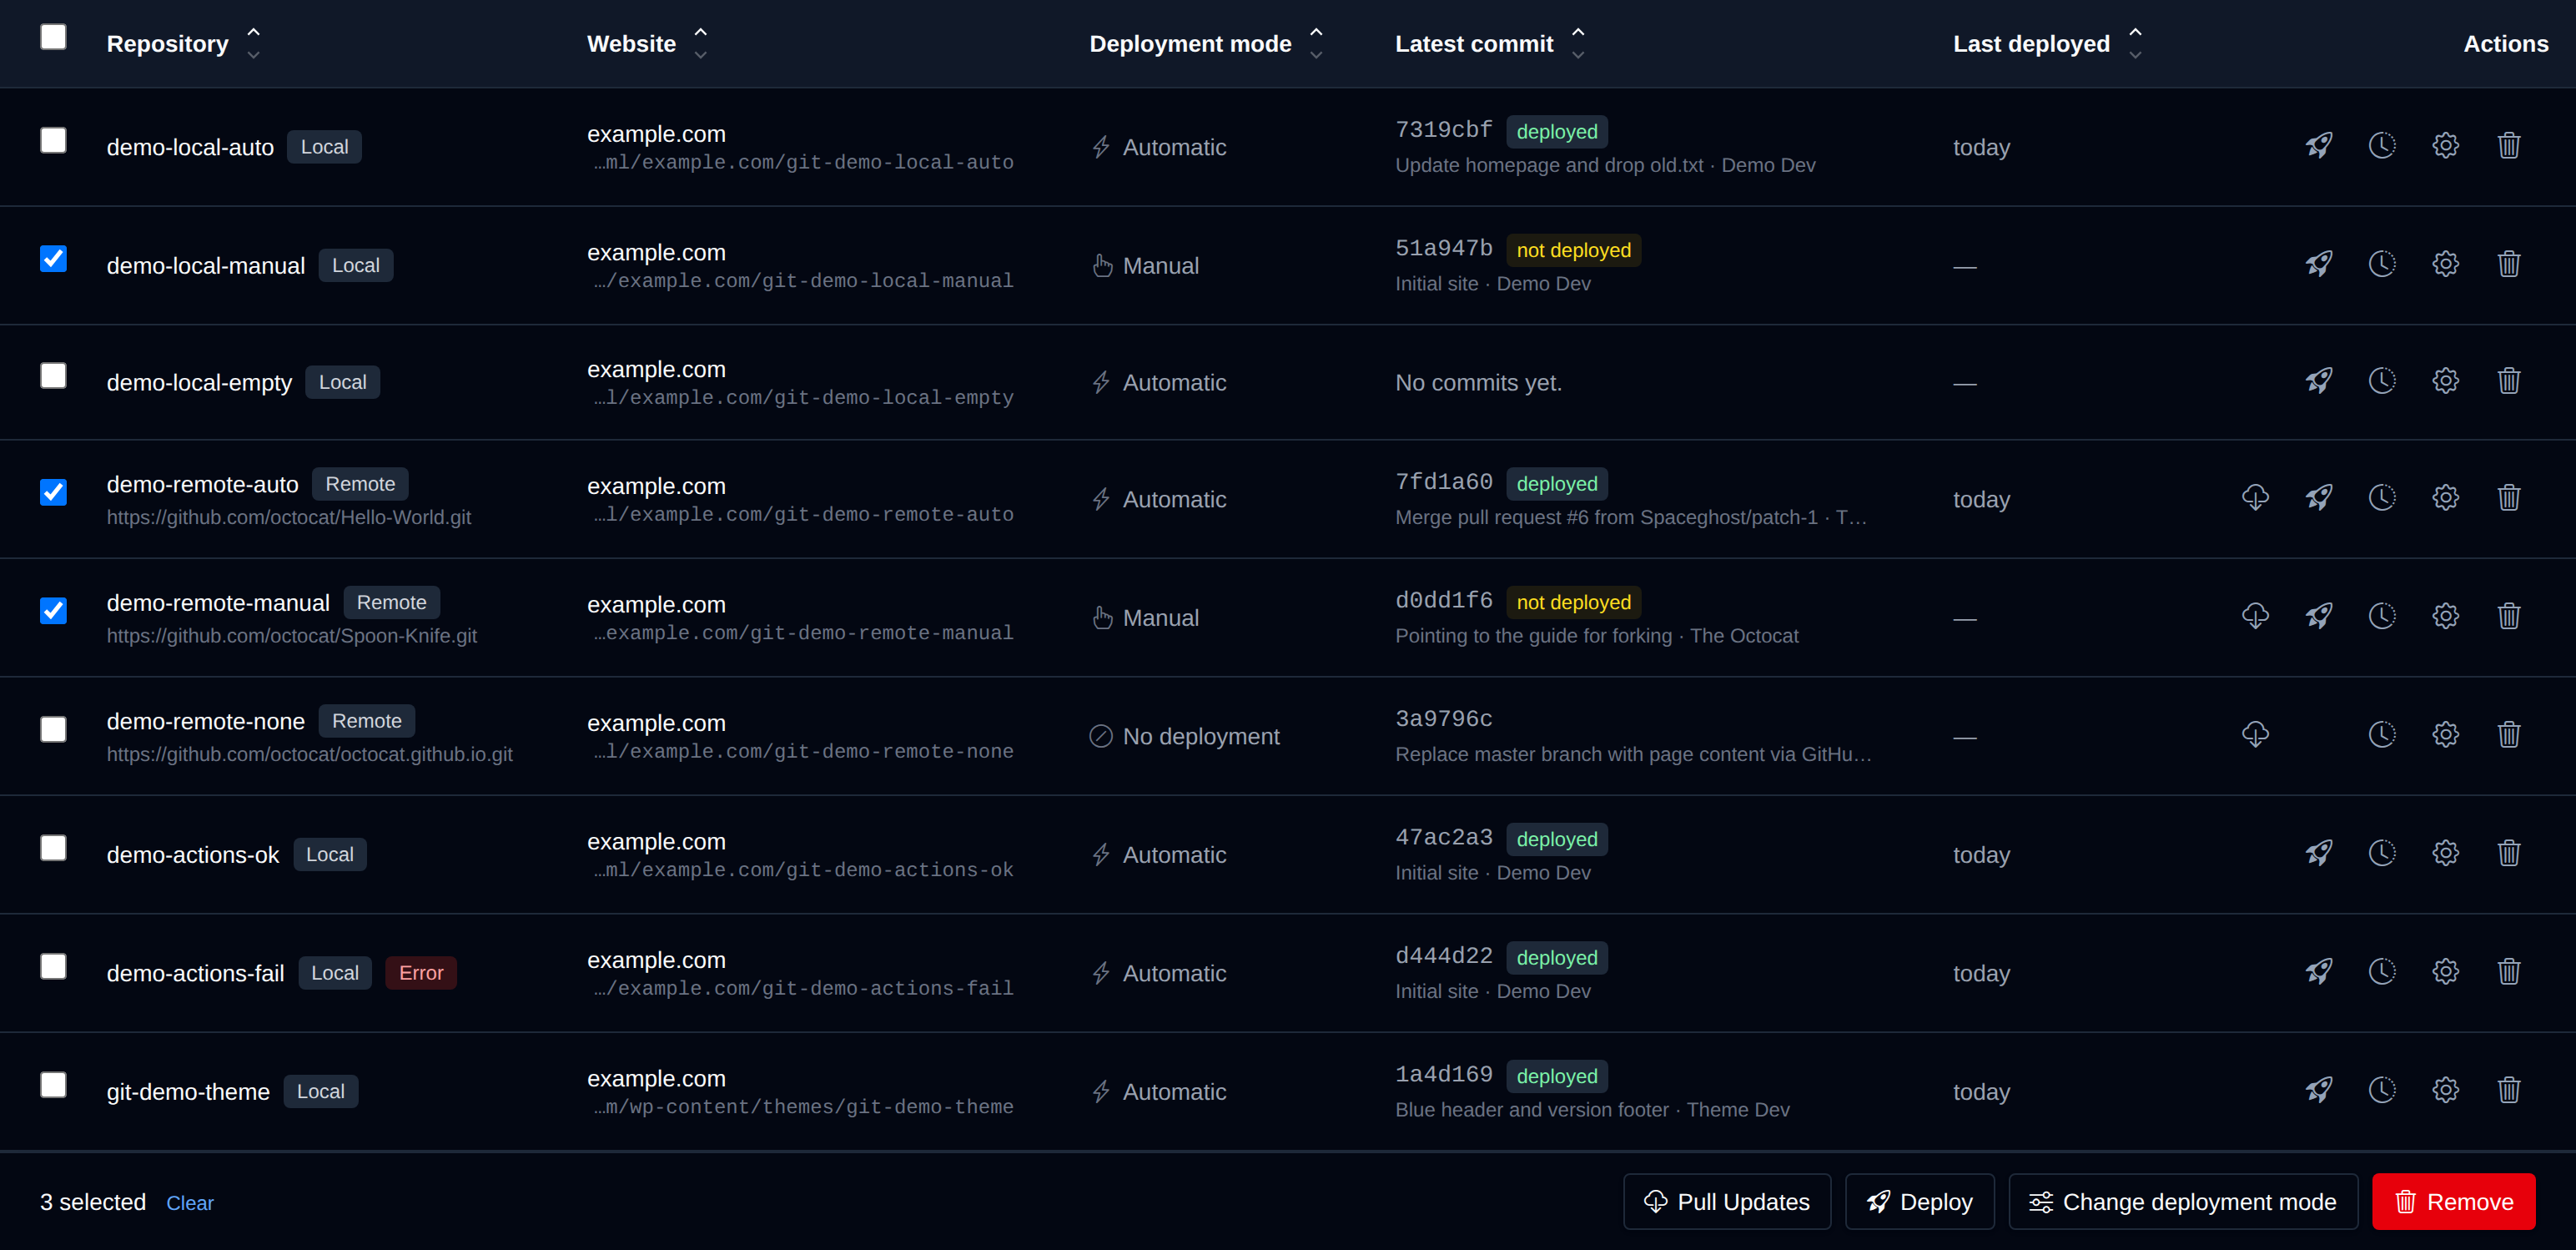The height and width of the screenshot is (1250, 2576).
Task: Click commit hash 7319cbf
Action: click(1443, 130)
